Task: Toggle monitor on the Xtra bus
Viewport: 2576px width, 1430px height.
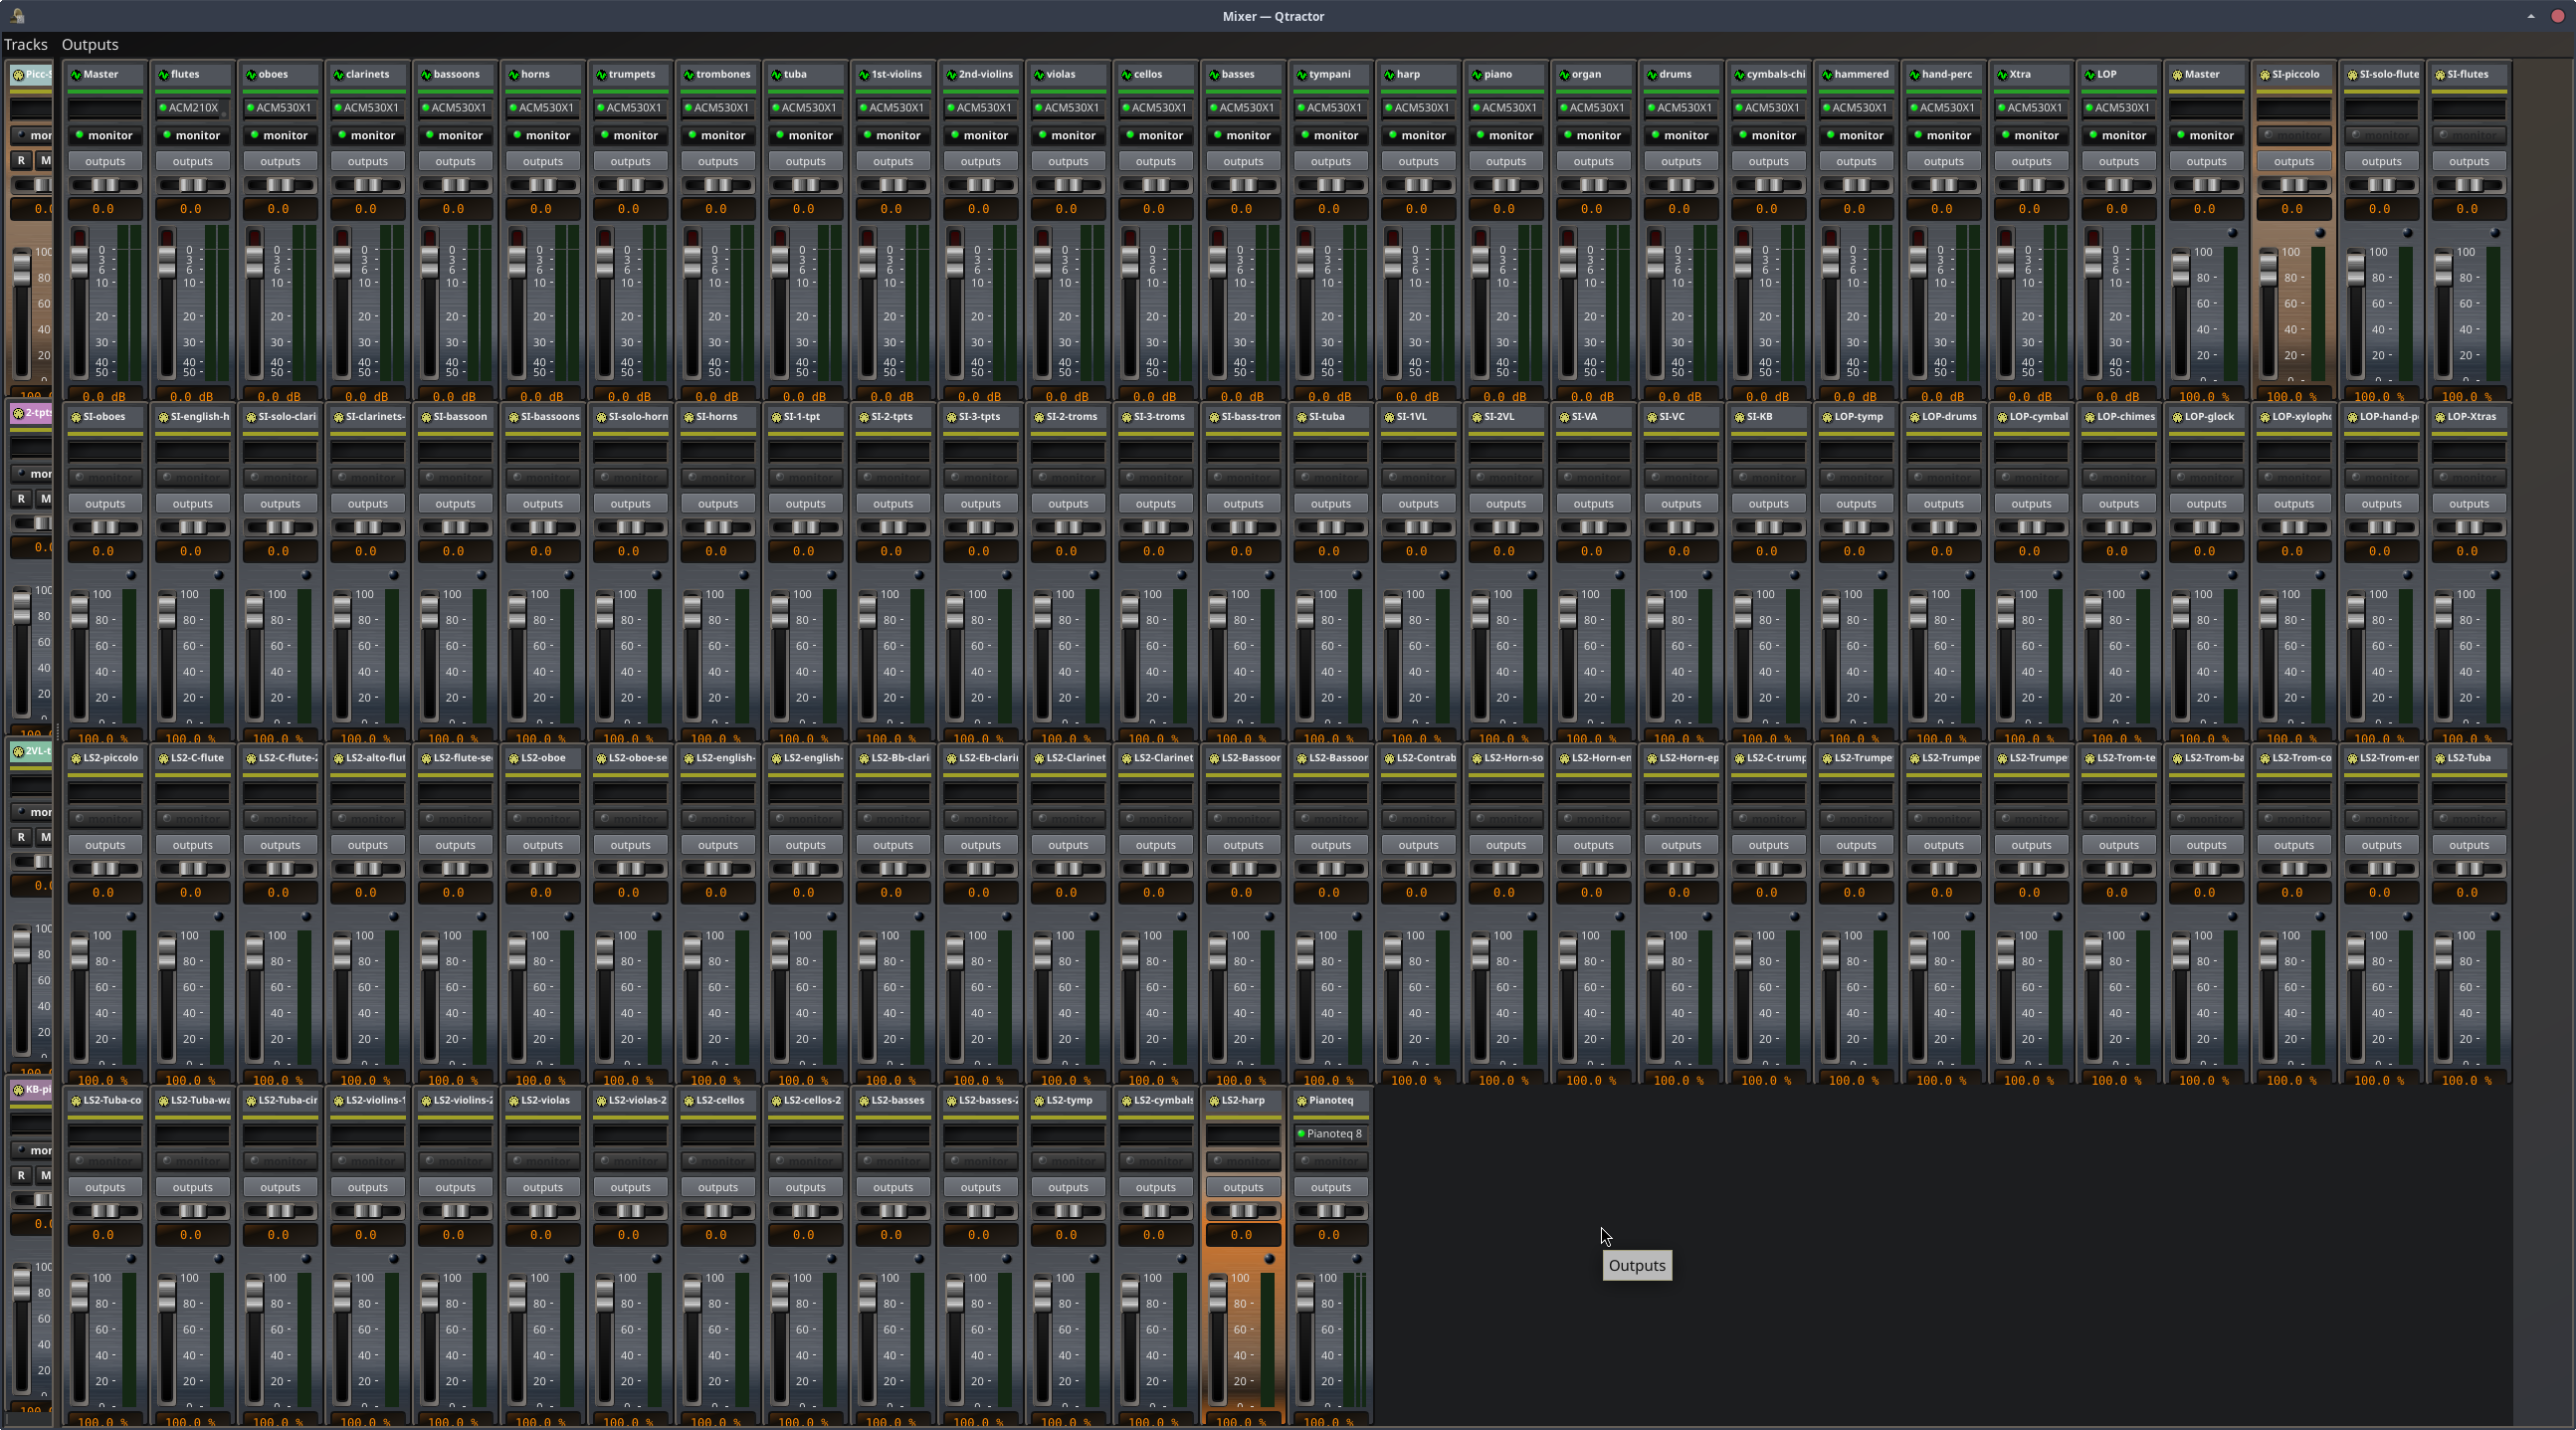Action: point(2031,135)
